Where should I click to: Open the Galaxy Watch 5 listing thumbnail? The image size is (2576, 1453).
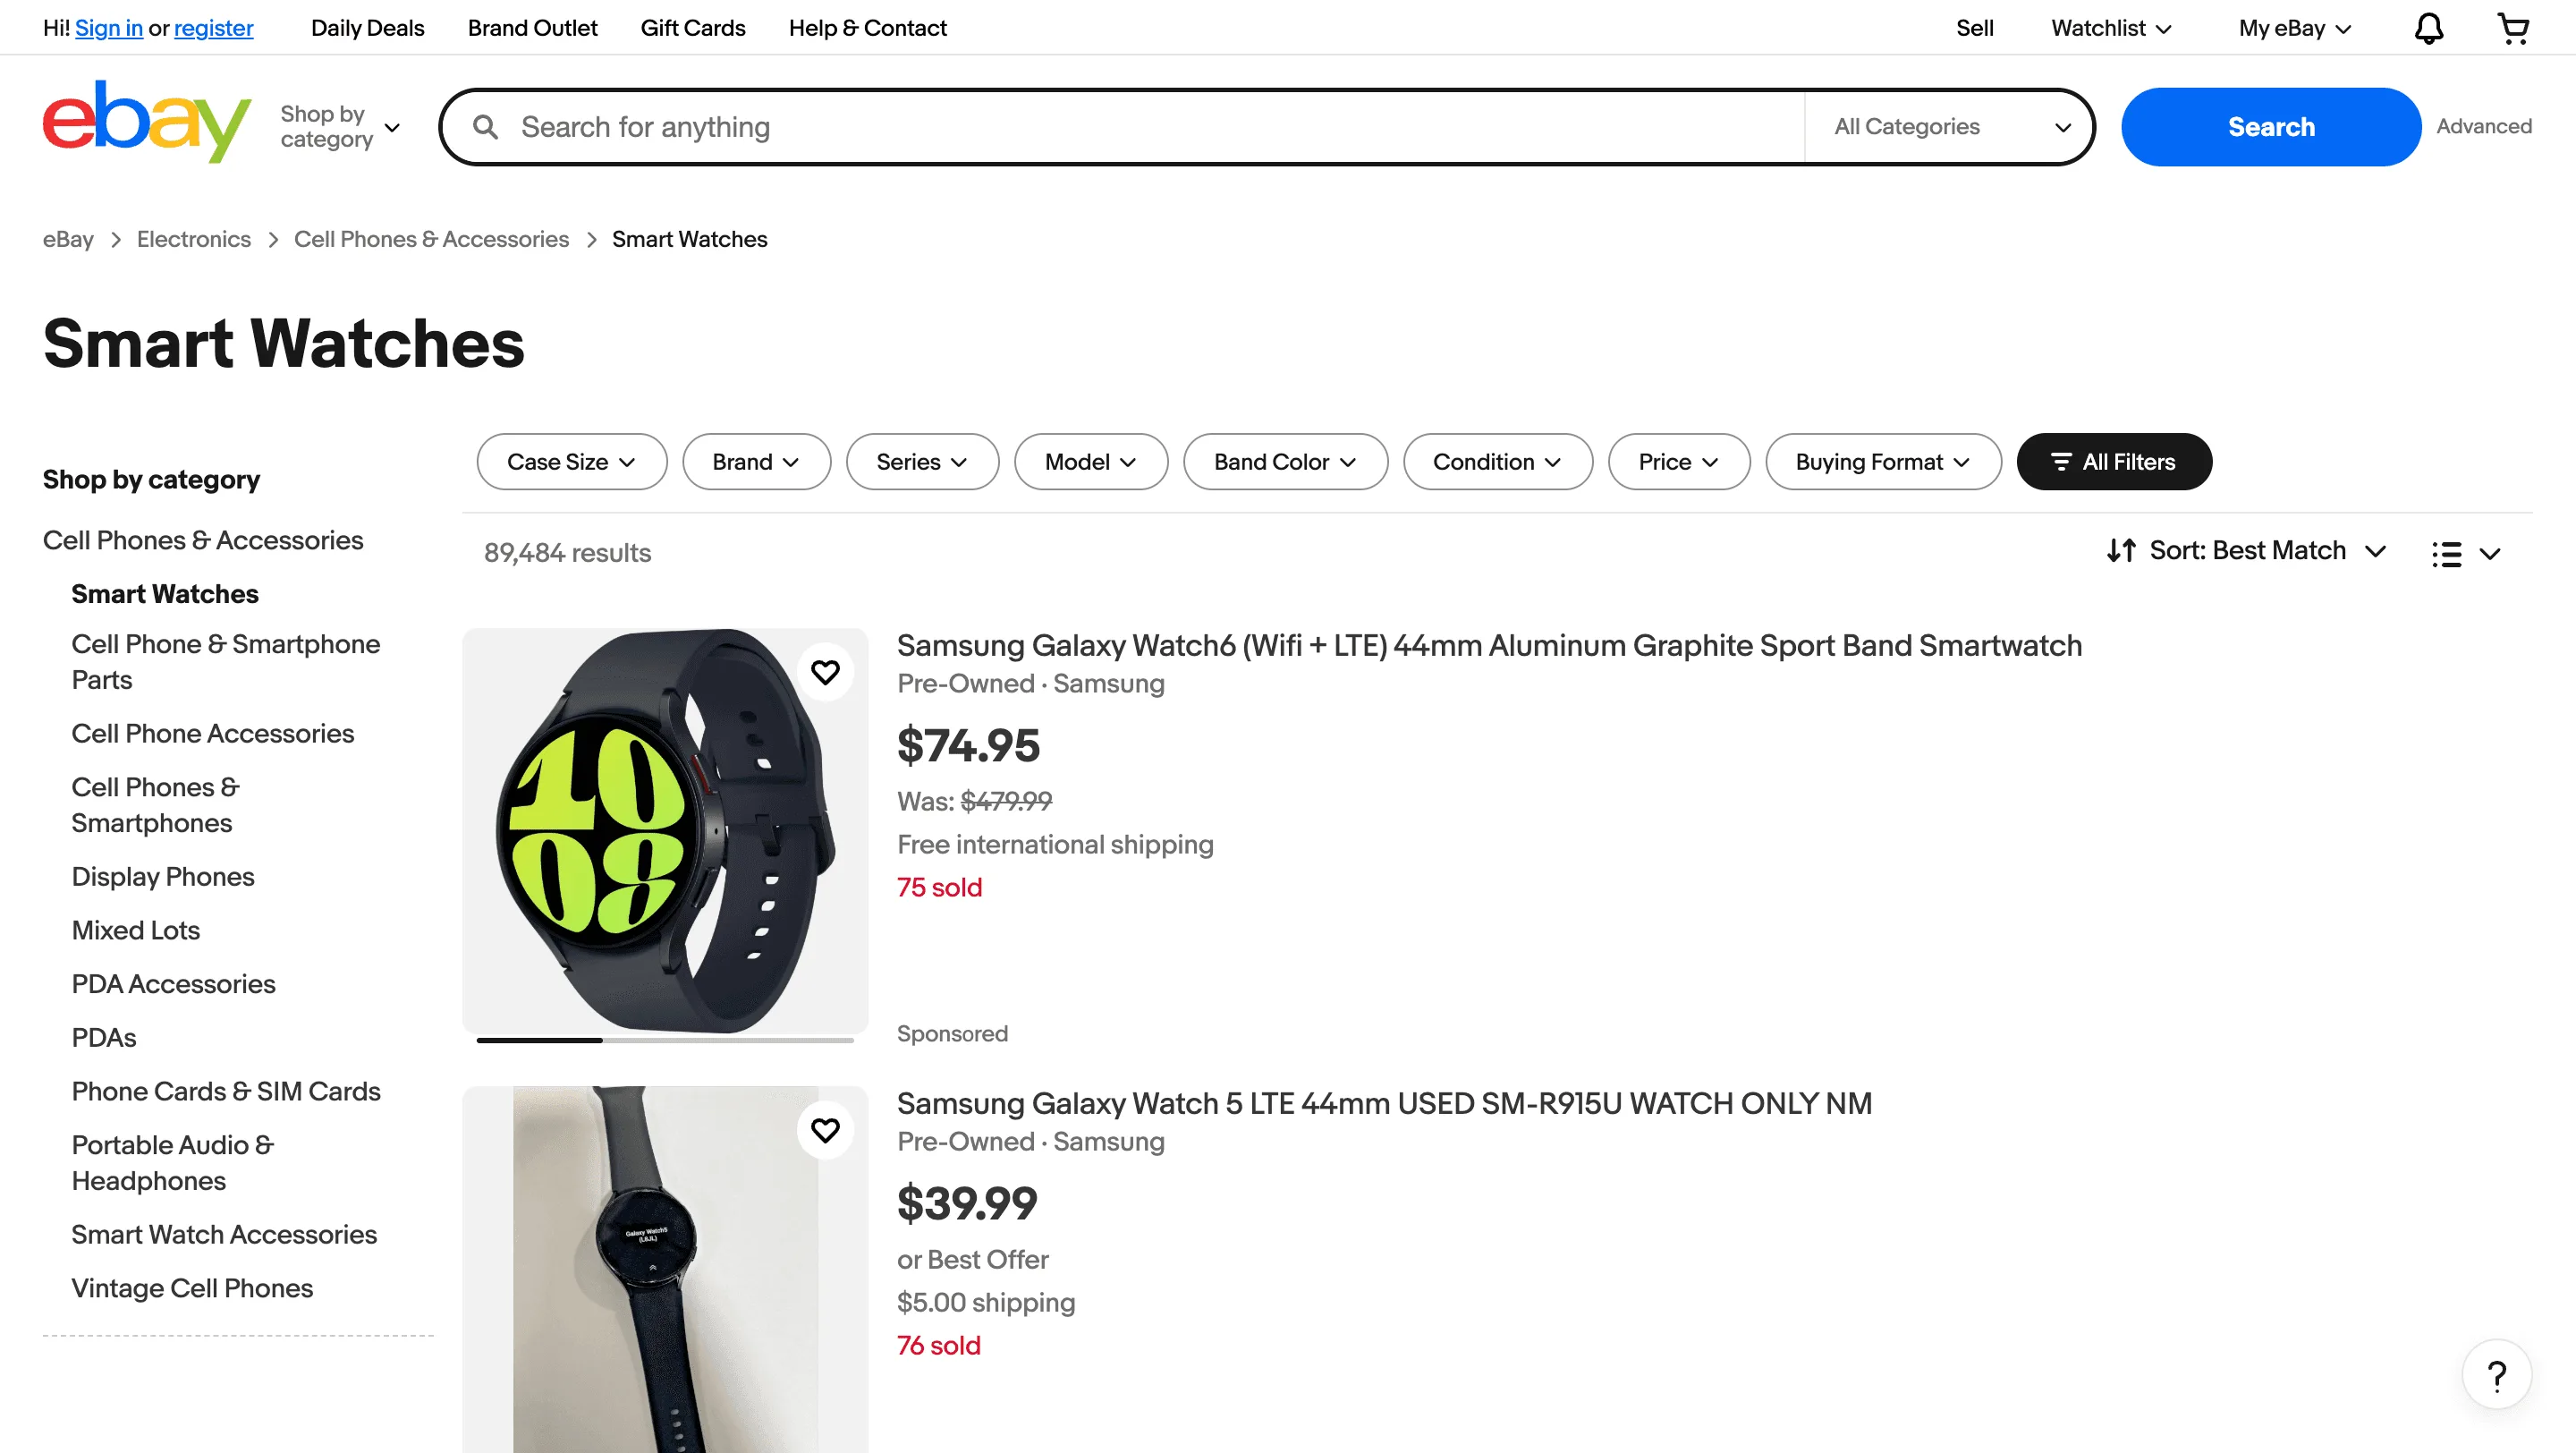tap(665, 1270)
